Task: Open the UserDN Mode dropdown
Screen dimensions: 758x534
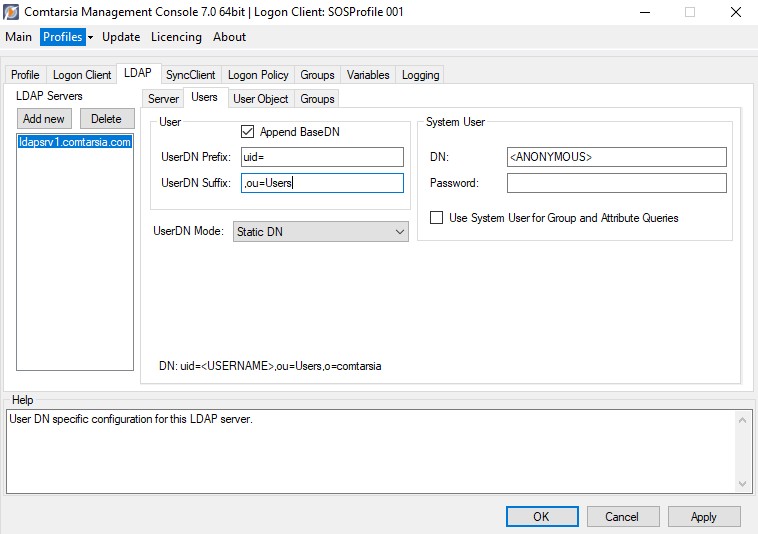Action: (x=321, y=231)
